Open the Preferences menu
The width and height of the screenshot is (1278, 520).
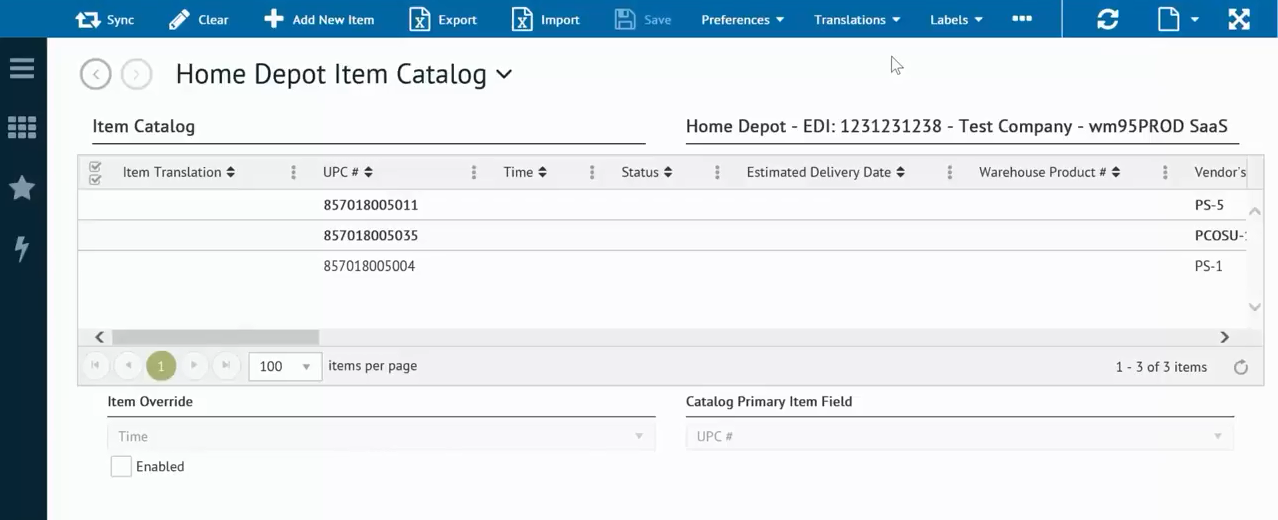coord(742,19)
